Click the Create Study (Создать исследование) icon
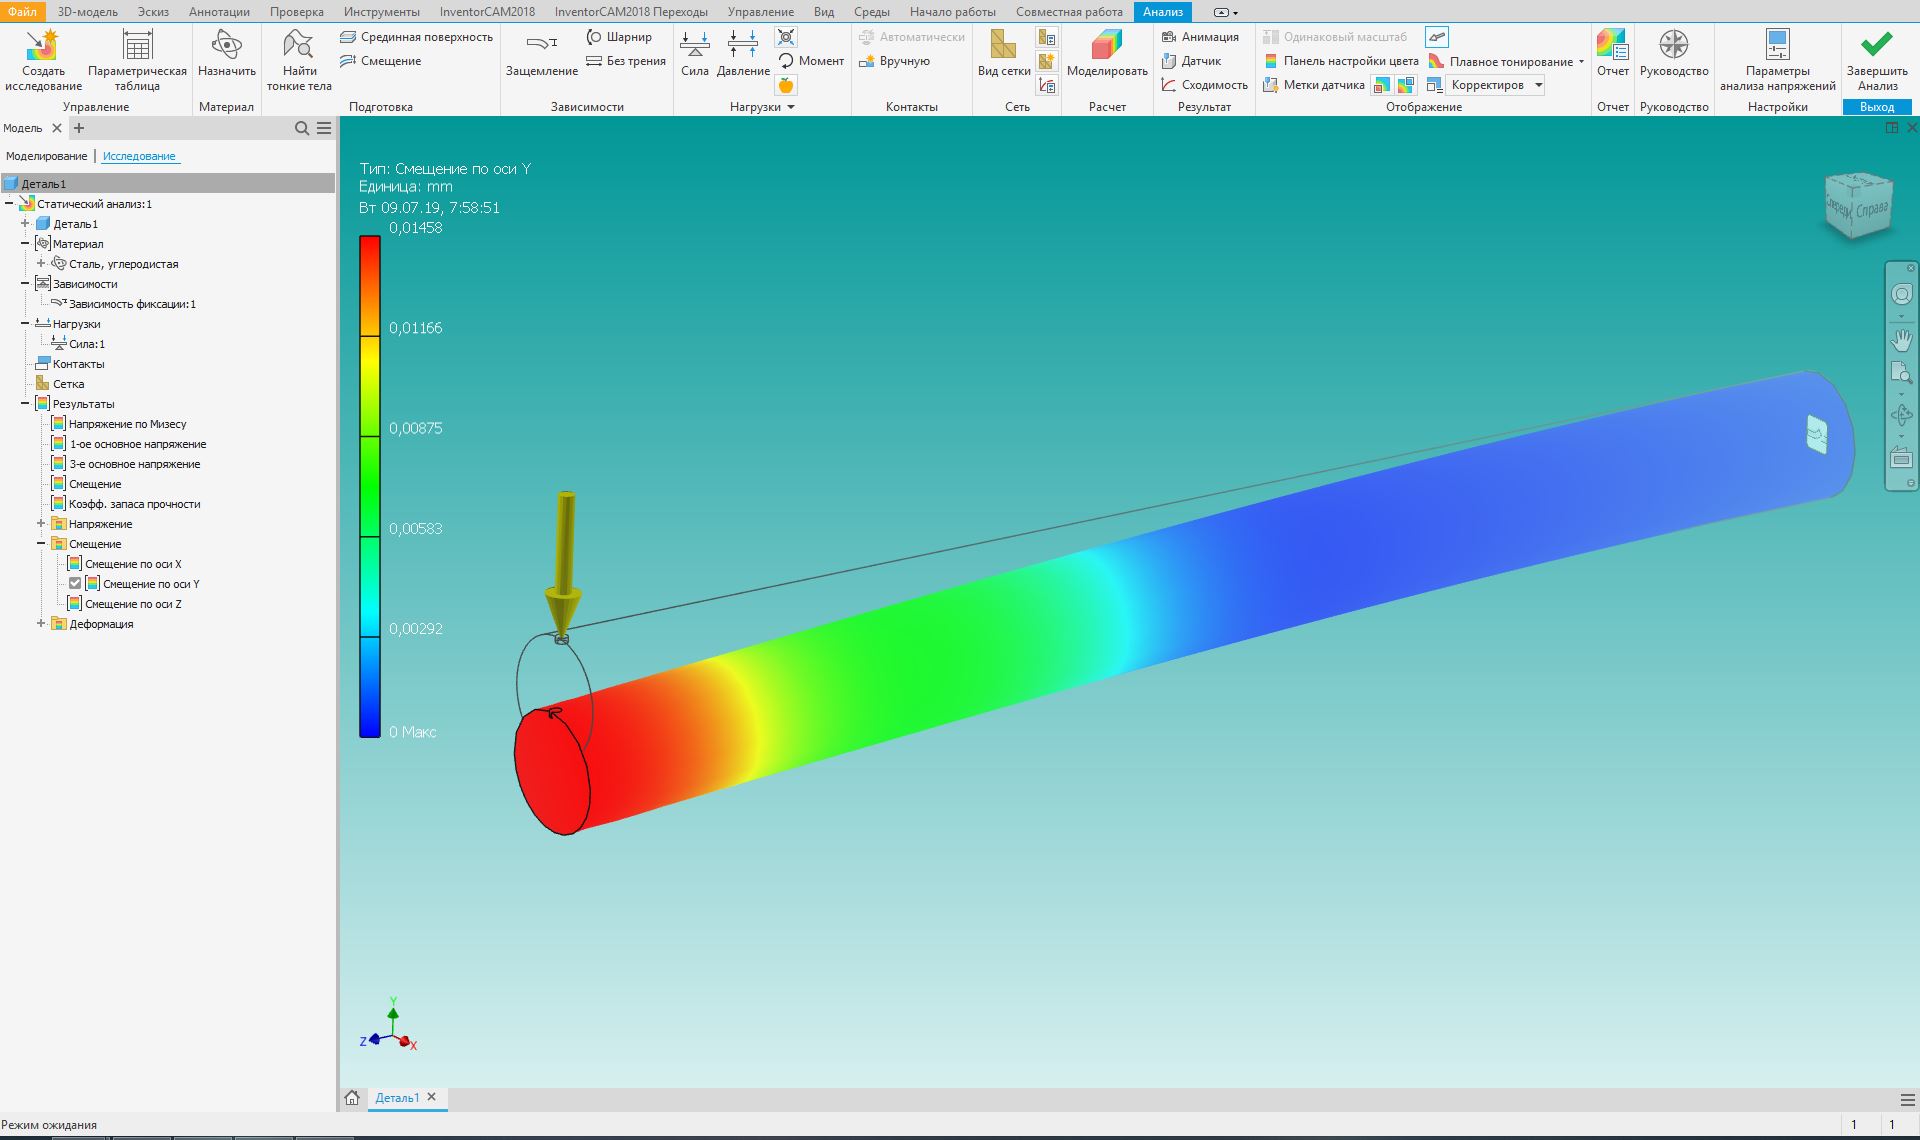1920x1140 pixels. [x=43, y=47]
